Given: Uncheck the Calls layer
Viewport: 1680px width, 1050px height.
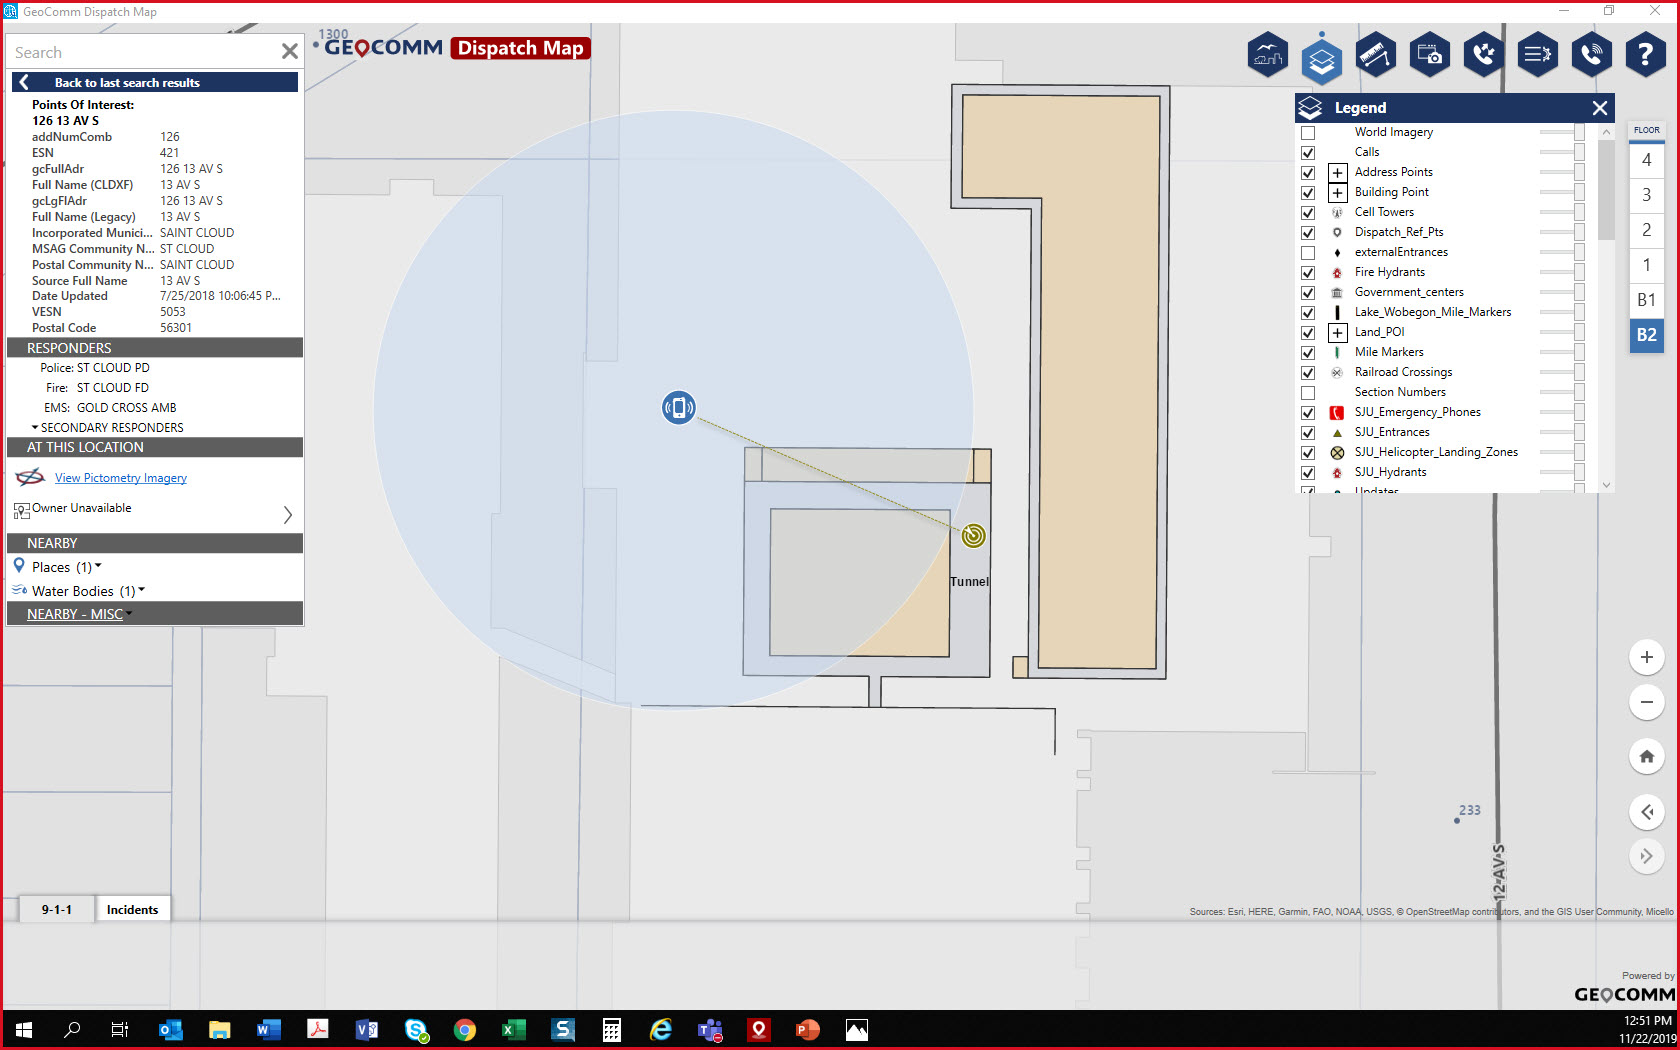Looking at the screenshot, I should click(1308, 152).
